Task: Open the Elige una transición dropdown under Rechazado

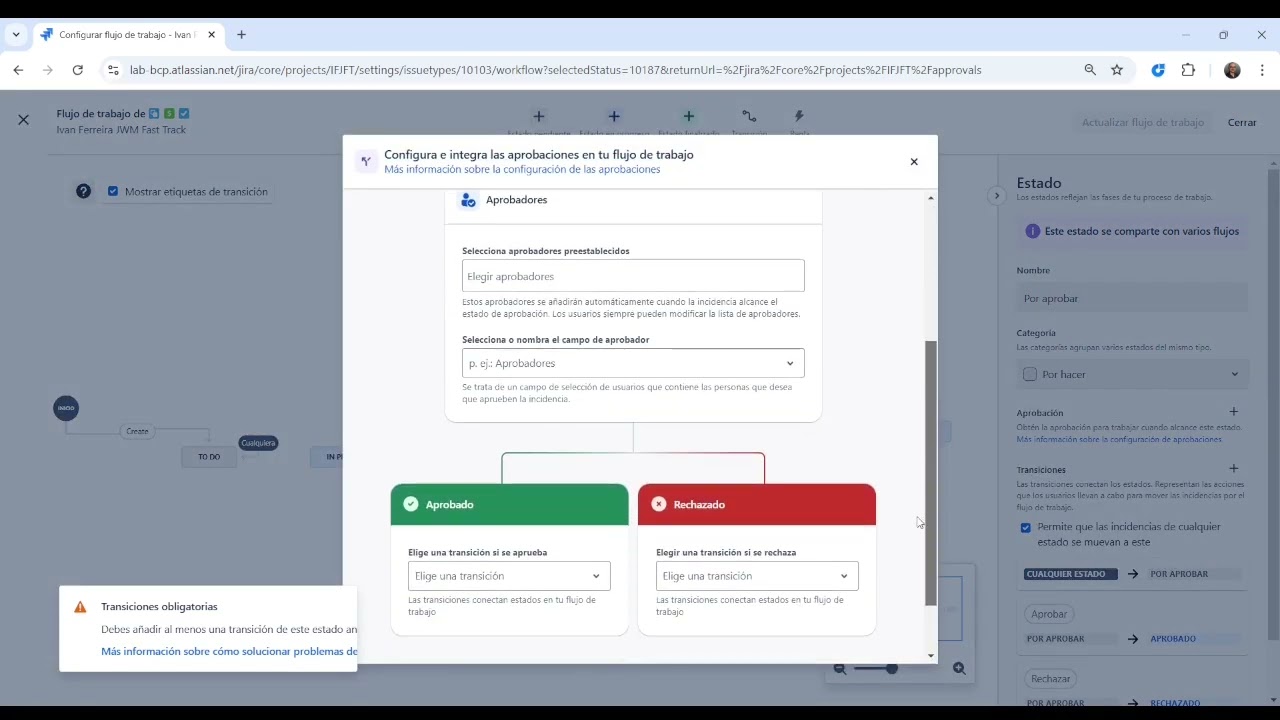Action: click(x=757, y=576)
